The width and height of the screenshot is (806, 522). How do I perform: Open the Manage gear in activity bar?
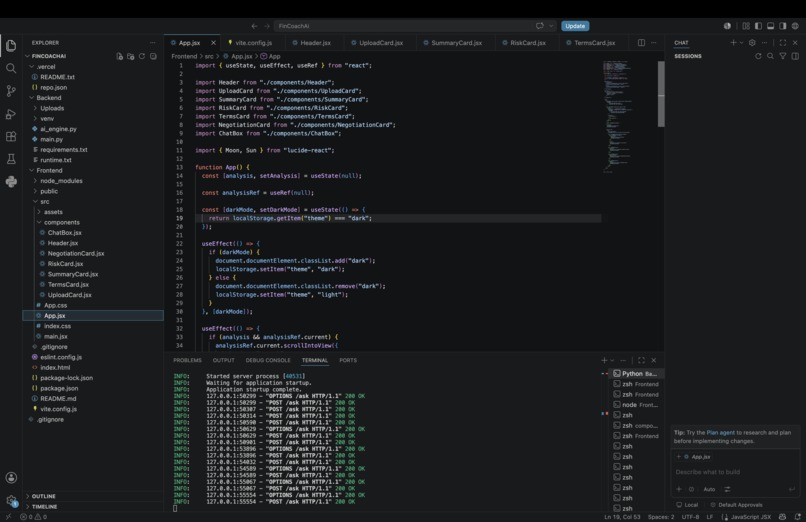click(x=11, y=500)
